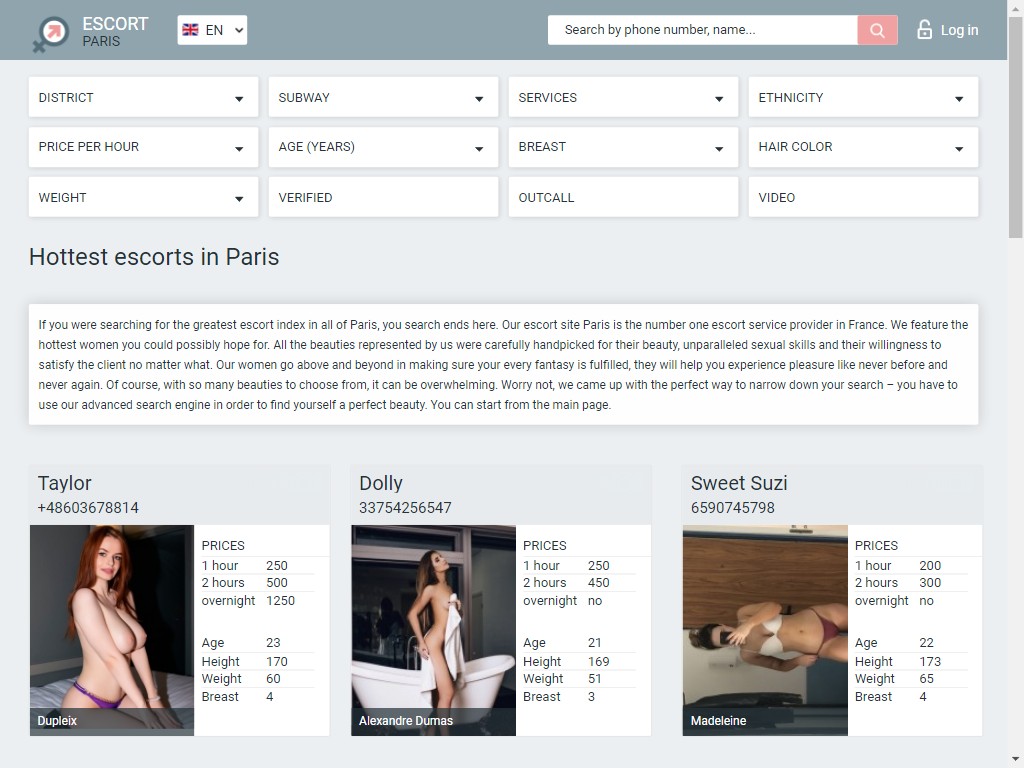Click the search by phone number field
This screenshot has height=768, width=1024.
tap(703, 30)
